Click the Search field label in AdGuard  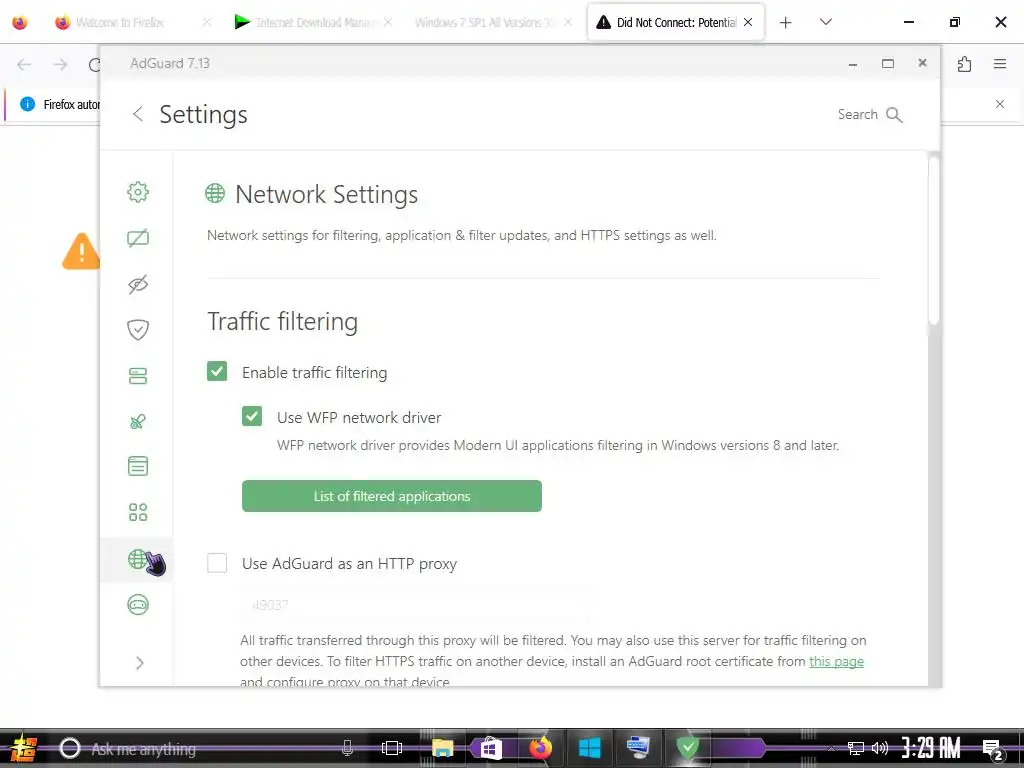[x=857, y=114]
